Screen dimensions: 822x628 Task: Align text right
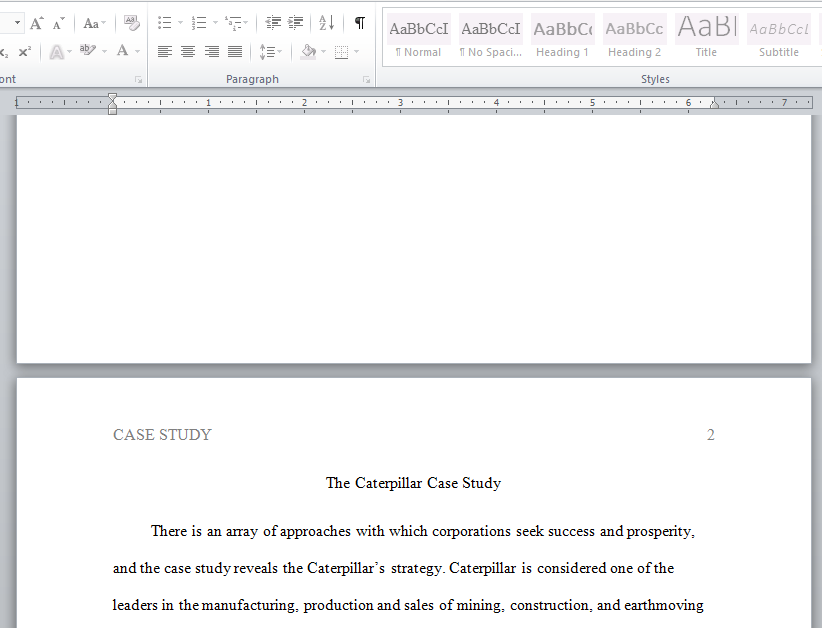pyautogui.click(x=211, y=51)
